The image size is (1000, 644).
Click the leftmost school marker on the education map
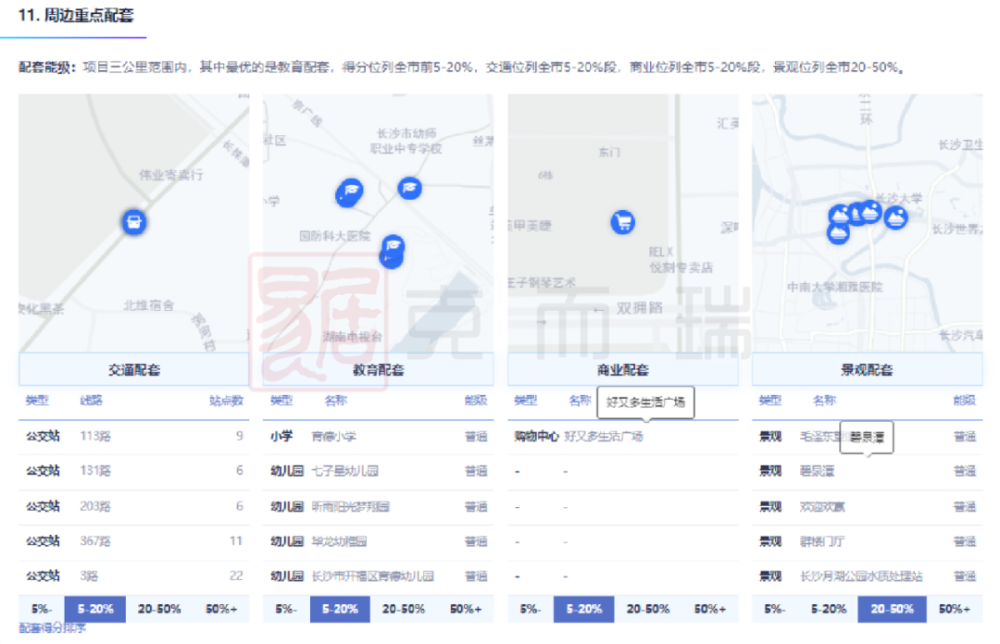pyautogui.click(x=349, y=193)
